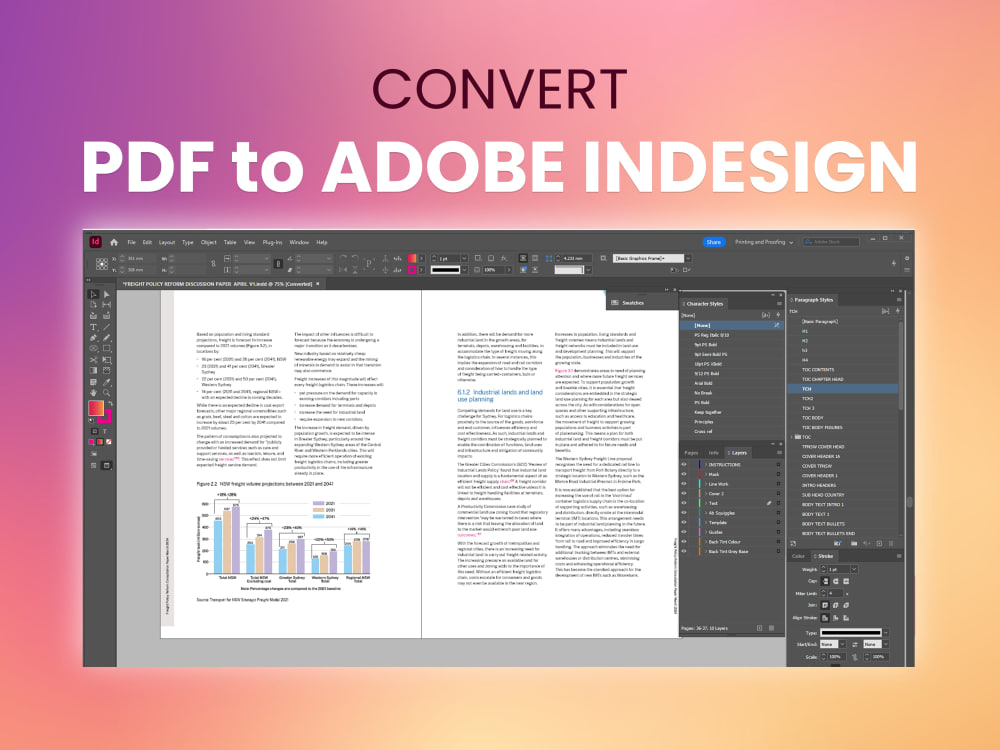Select the Rectangle tool
This screenshot has height=750, width=1000.
[x=107, y=348]
